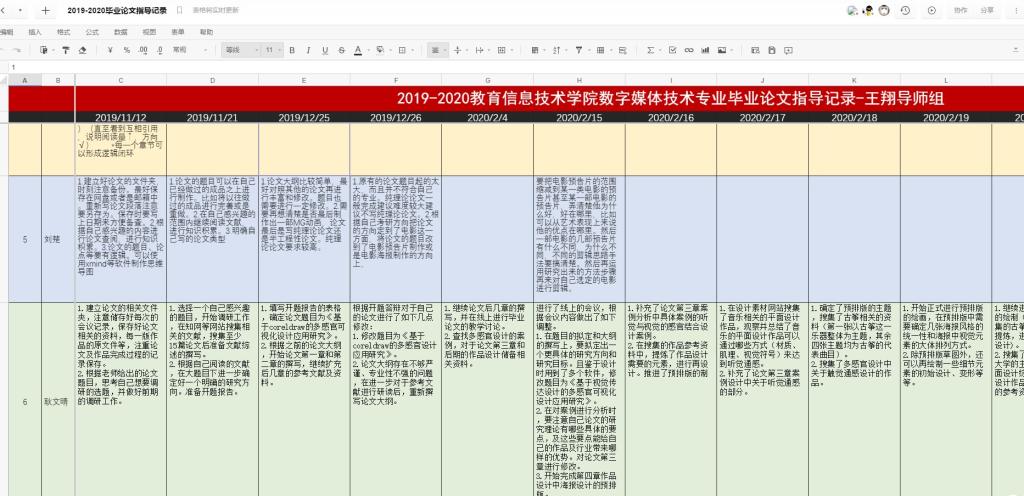Open the font name dropdown 等线
The width and height of the screenshot is (1024, 496).
[x=241, y=49]
